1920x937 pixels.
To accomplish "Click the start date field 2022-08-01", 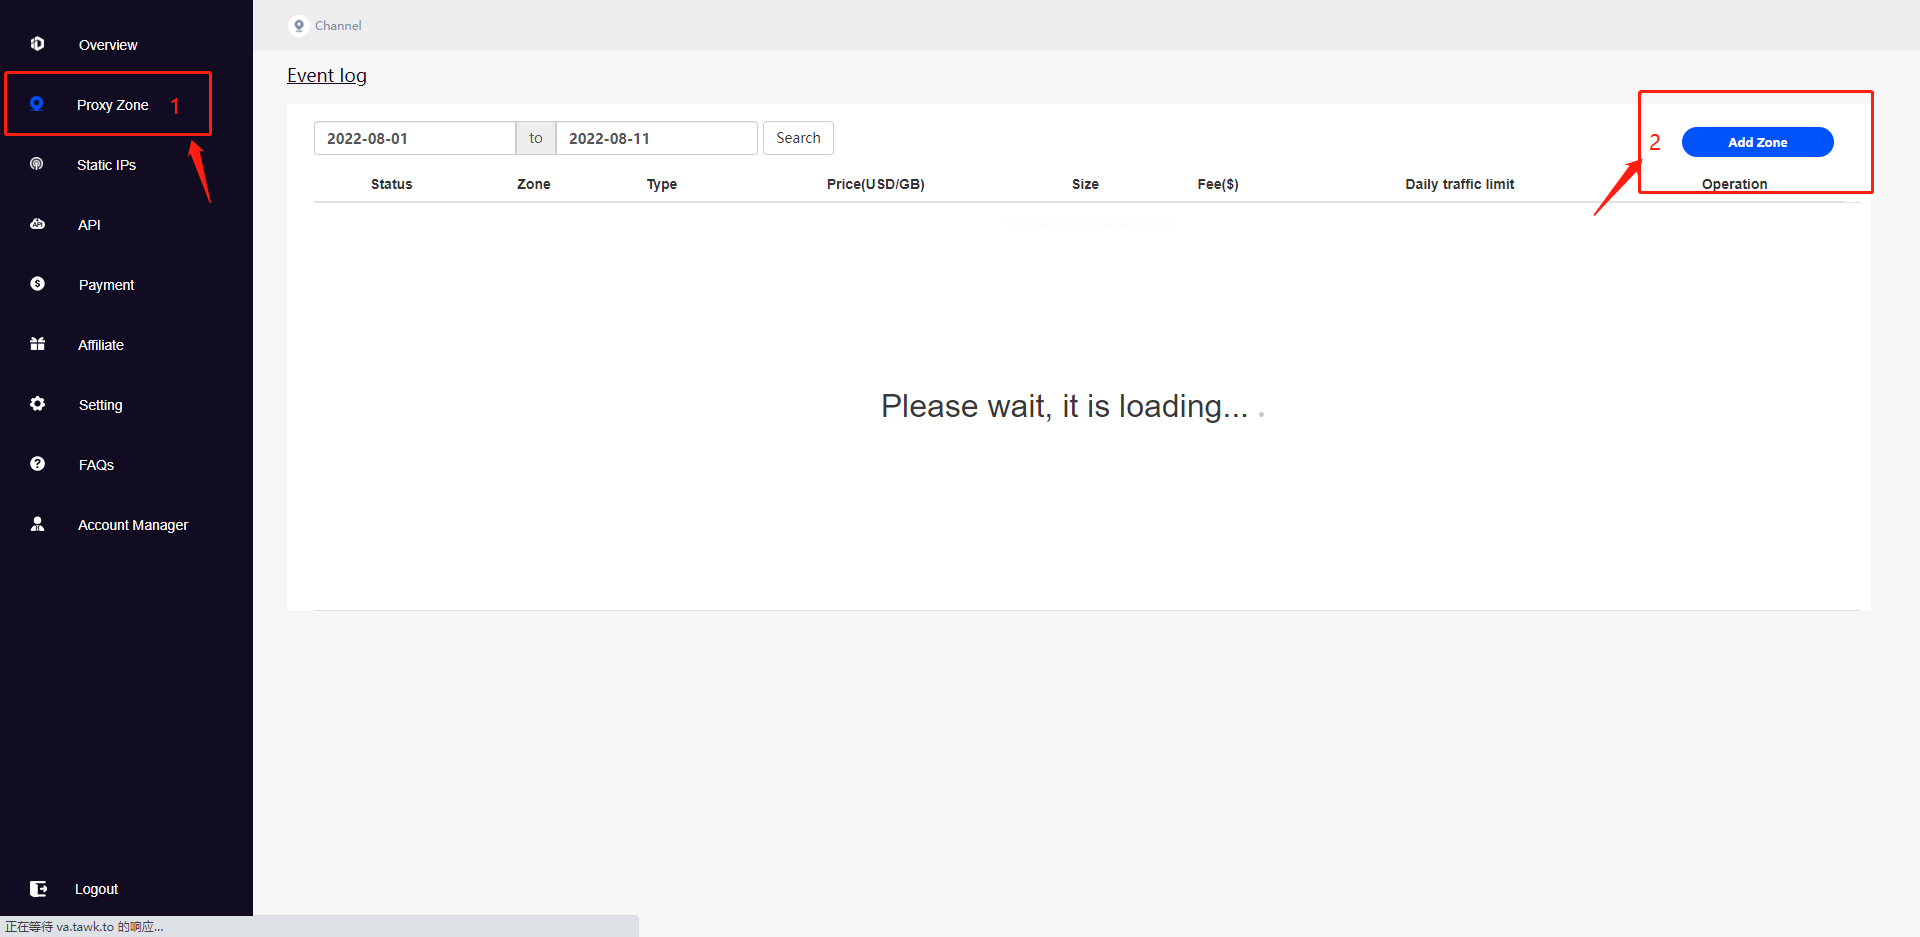I will pyautogui.click(x=414, y=138).
